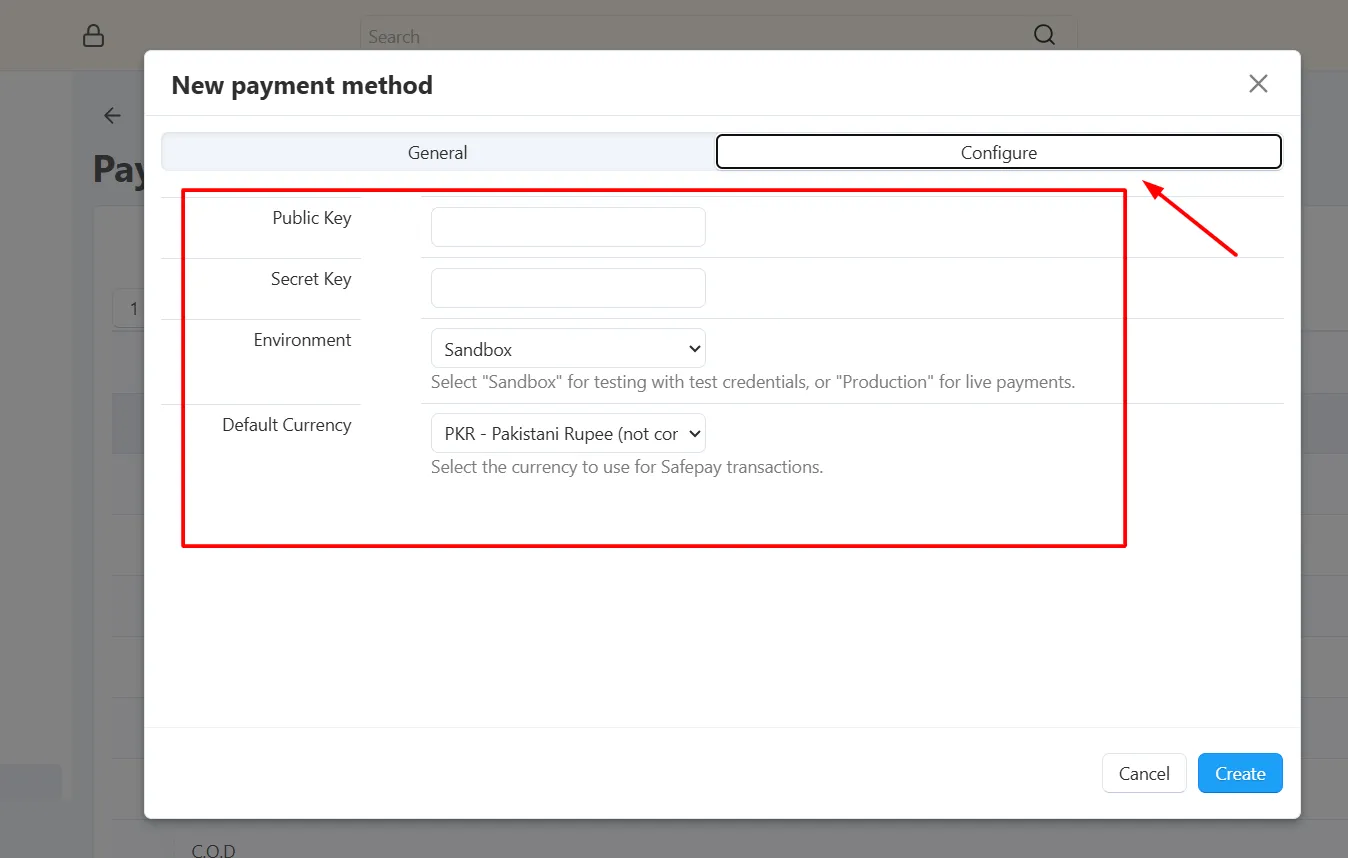Open the Configure tab
Screen dimensions: 1348x858
(x=999, y=152)
